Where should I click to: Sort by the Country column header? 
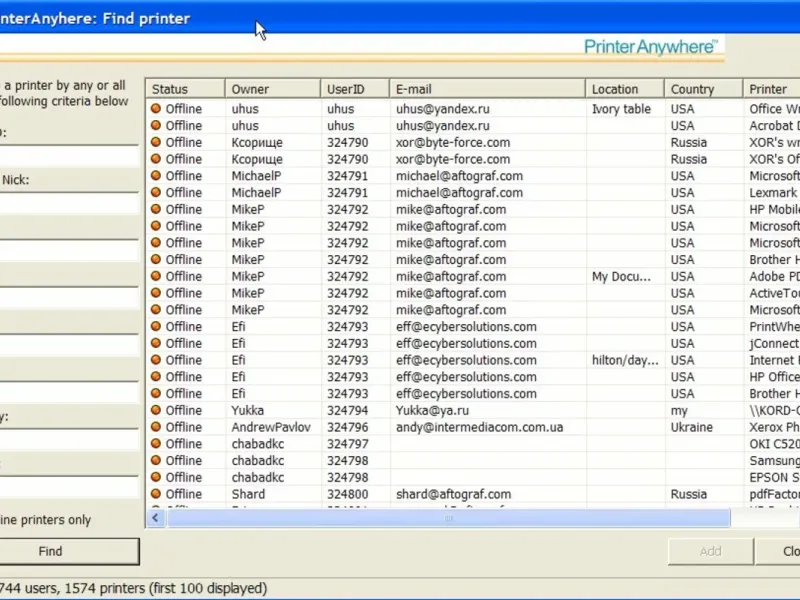coord(704,89)
